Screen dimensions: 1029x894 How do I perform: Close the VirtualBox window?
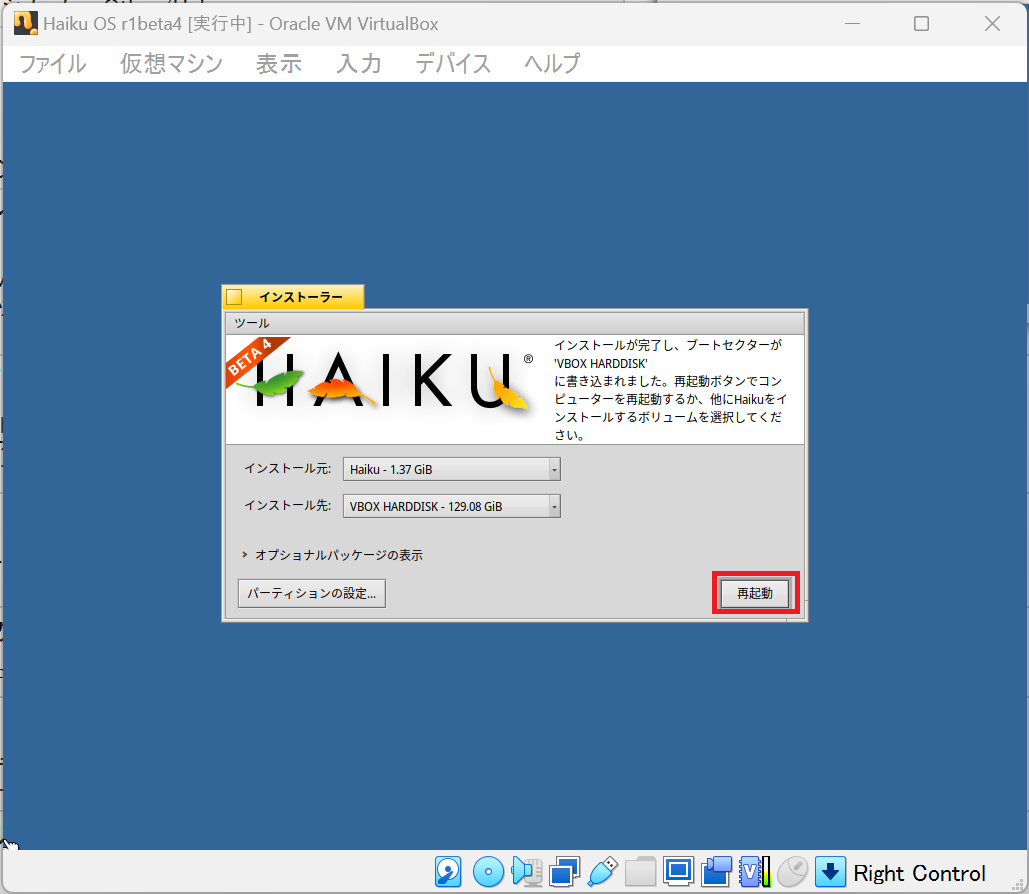992,24
